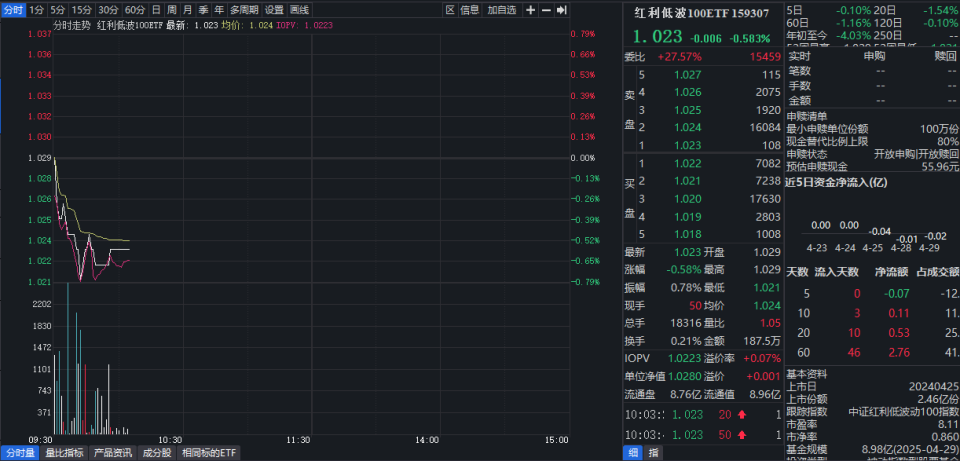The width and height of the screenshot is (960, 461).
Task: Click the 单位净值 value 1.0280
Action: pos(685,376)
